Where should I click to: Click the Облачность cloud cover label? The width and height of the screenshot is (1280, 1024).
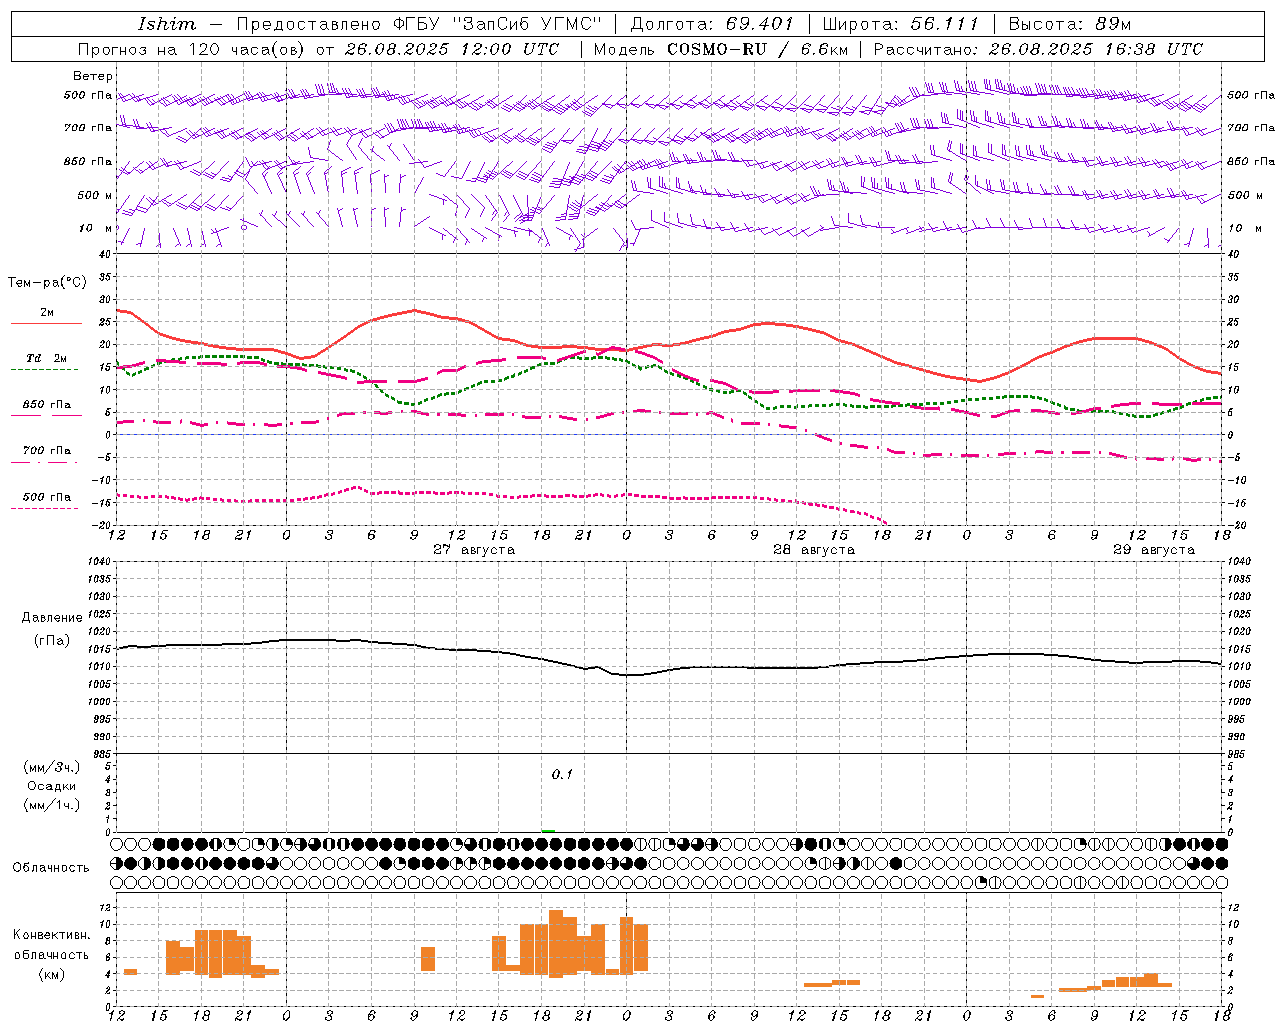point(51,867)
